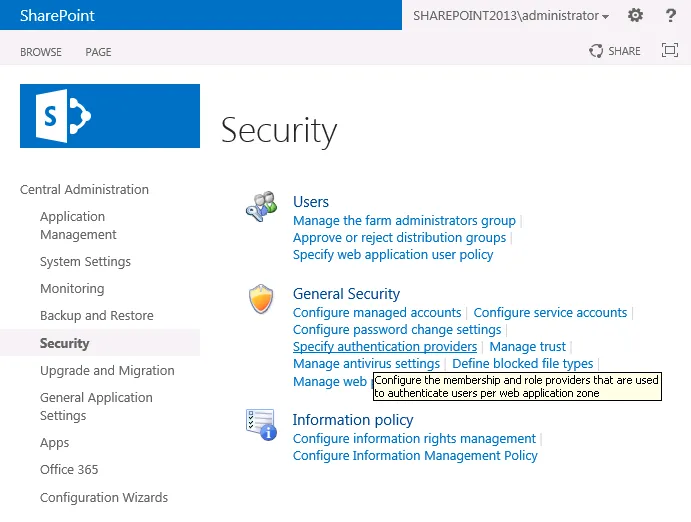Click the General Security heading
This screenshot has width=691, height=522.
346,294
